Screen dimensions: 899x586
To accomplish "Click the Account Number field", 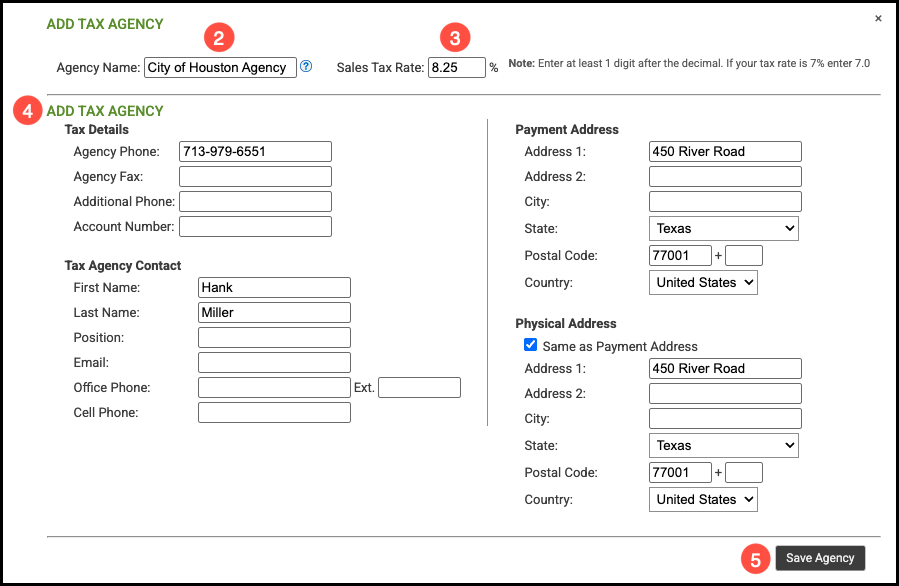I will 255,226.
